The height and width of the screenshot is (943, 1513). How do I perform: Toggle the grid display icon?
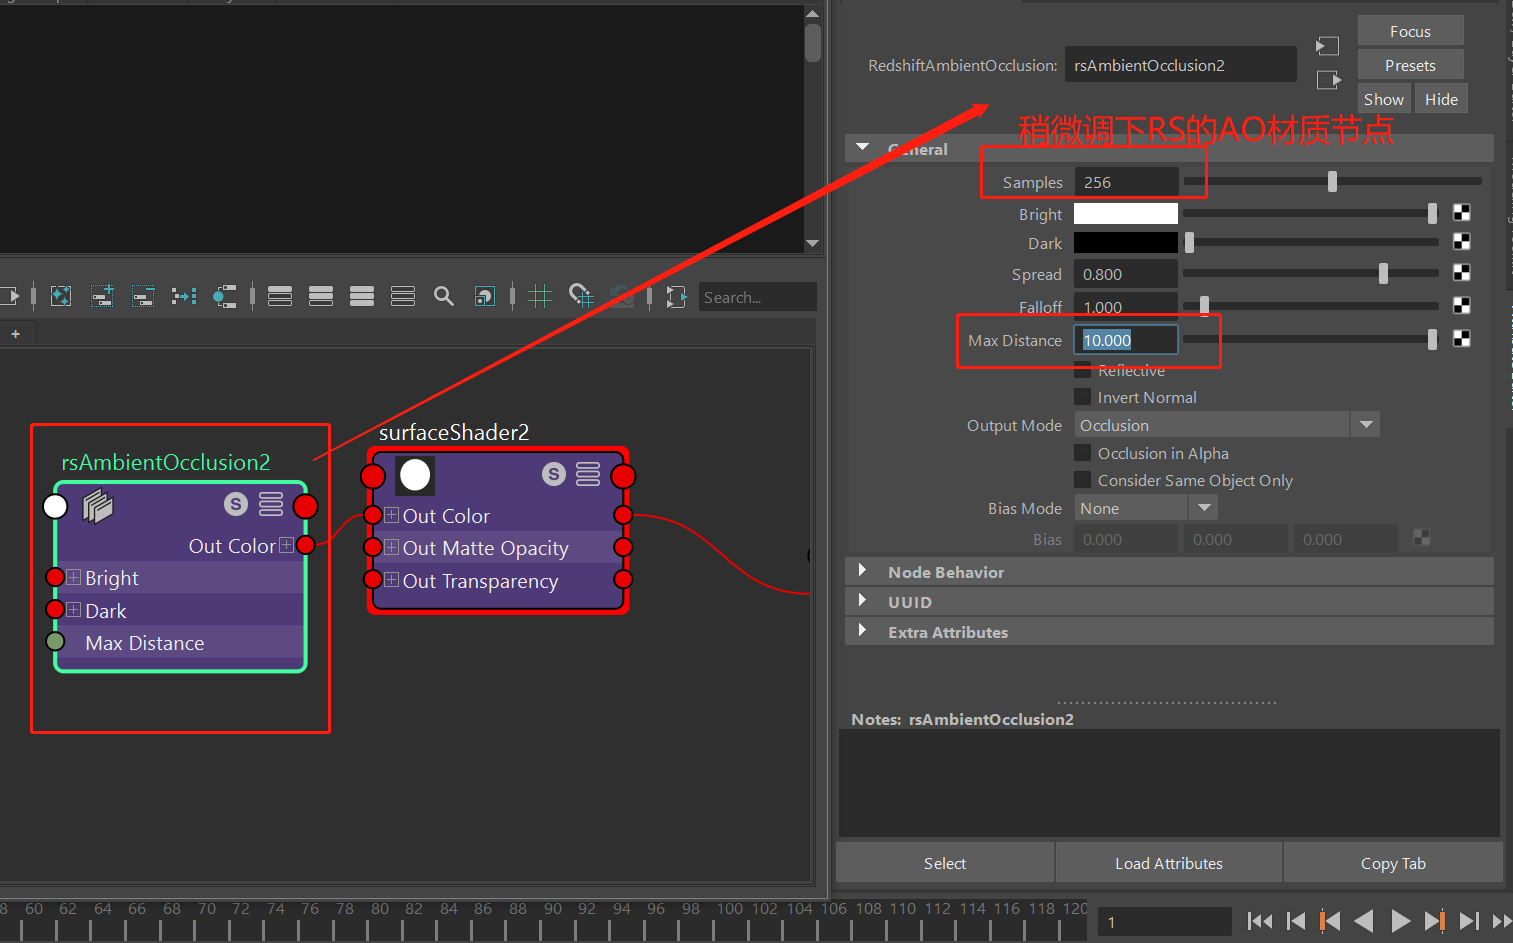point(540,296)
